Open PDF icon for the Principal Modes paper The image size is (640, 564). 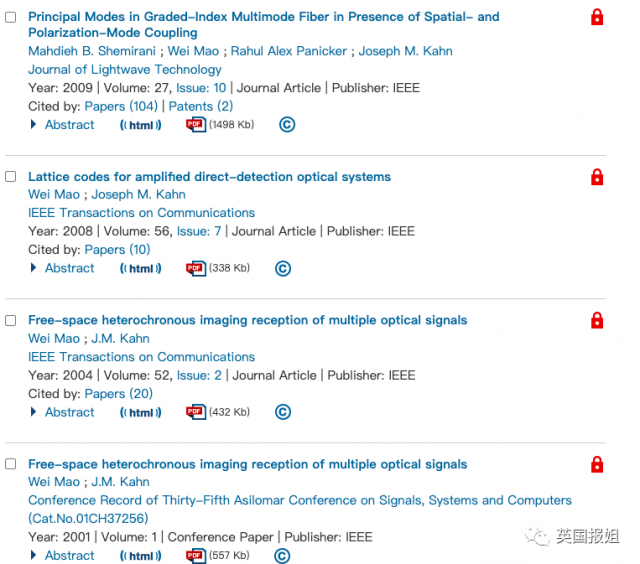coord(195,125)
